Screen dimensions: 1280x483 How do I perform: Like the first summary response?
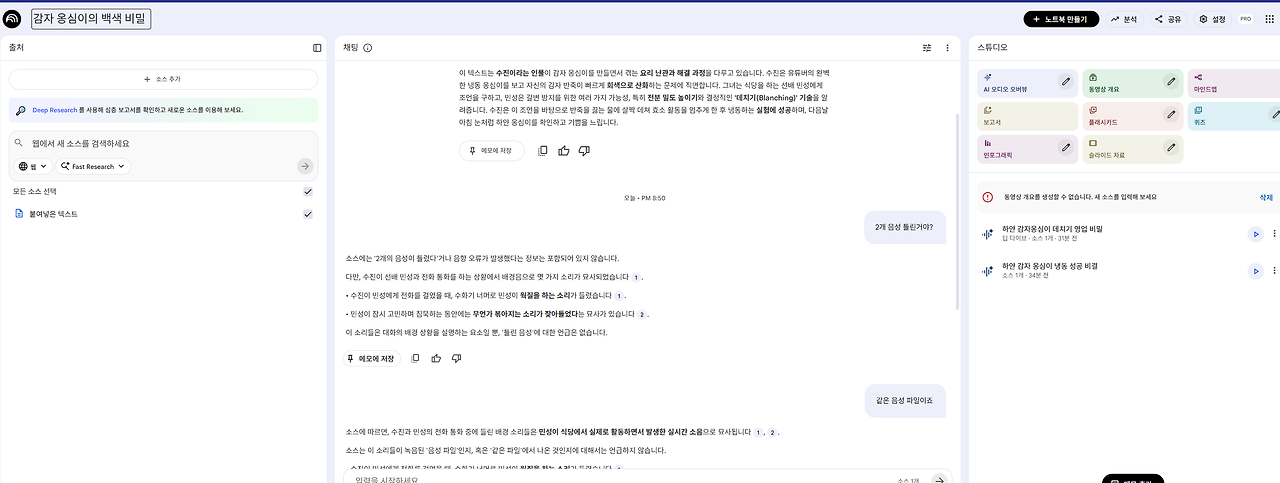pos(564,151)
